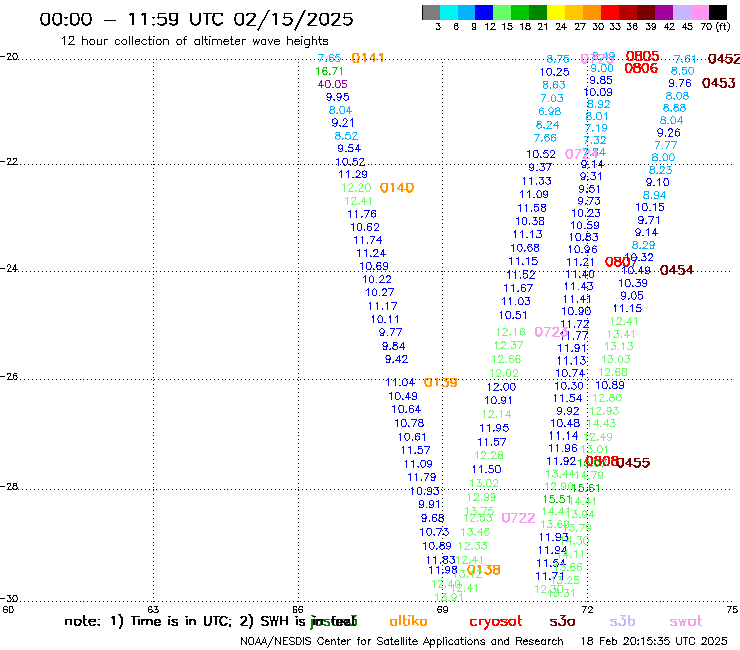The image size is (740, 650).
Task: Select the wave height reading 10.78
Action: pos(409,423)
